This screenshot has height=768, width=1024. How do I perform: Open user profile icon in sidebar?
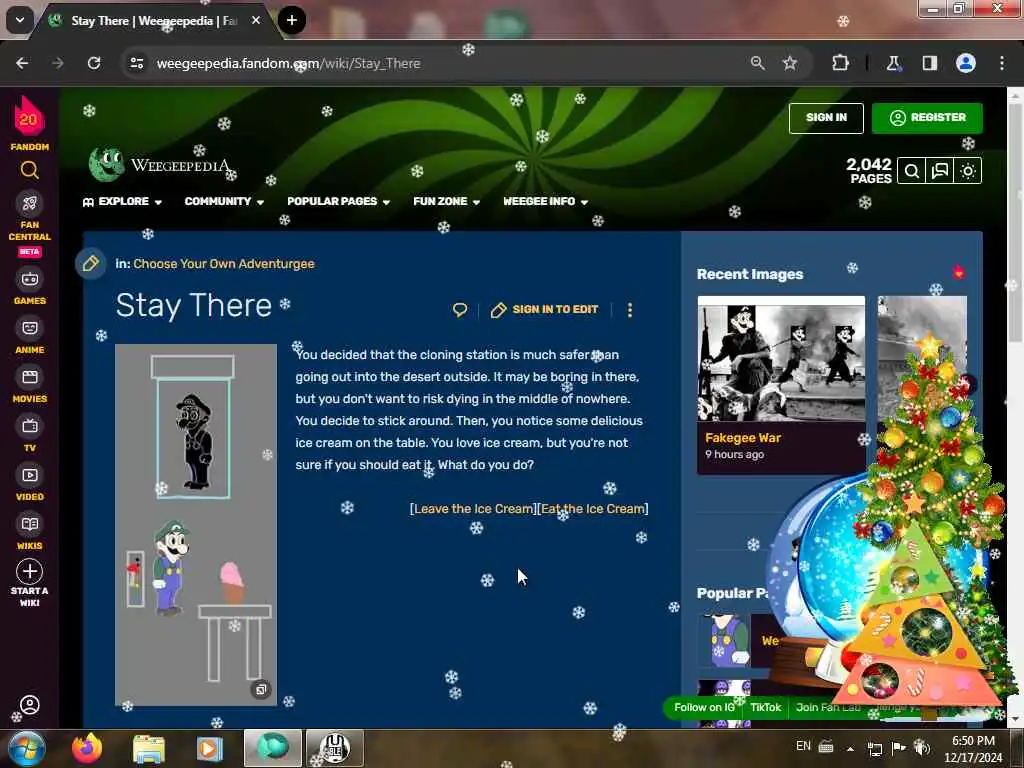pos(29,705)
